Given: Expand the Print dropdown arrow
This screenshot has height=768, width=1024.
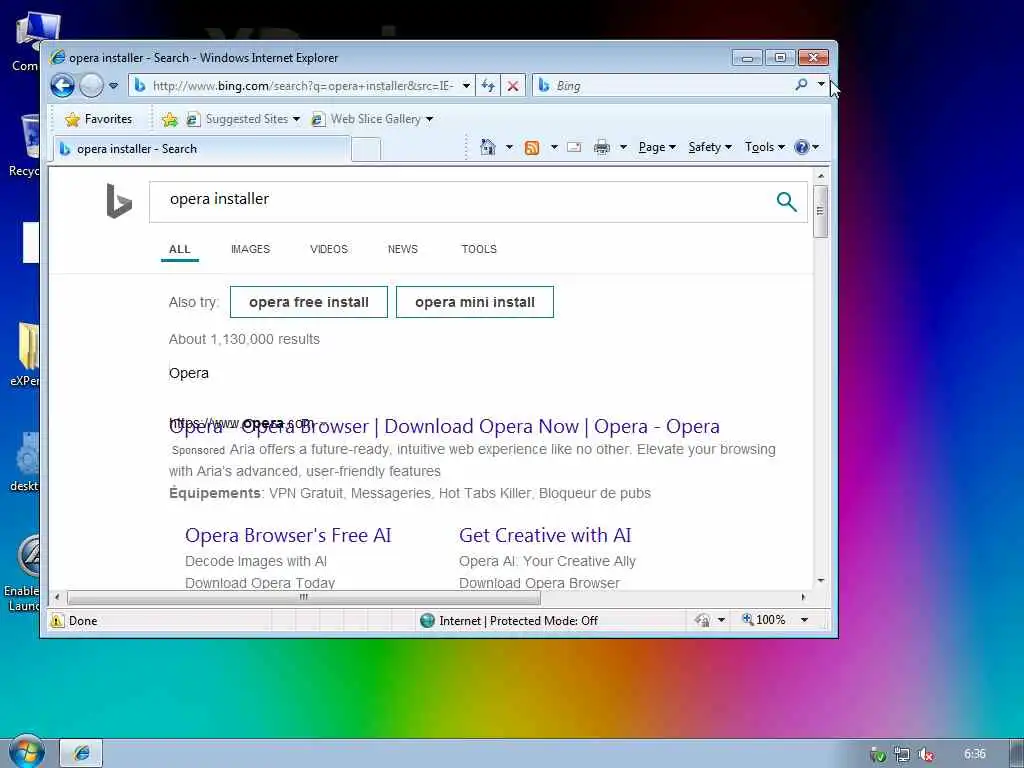Looking at the screenshot, I should (623, 147).
